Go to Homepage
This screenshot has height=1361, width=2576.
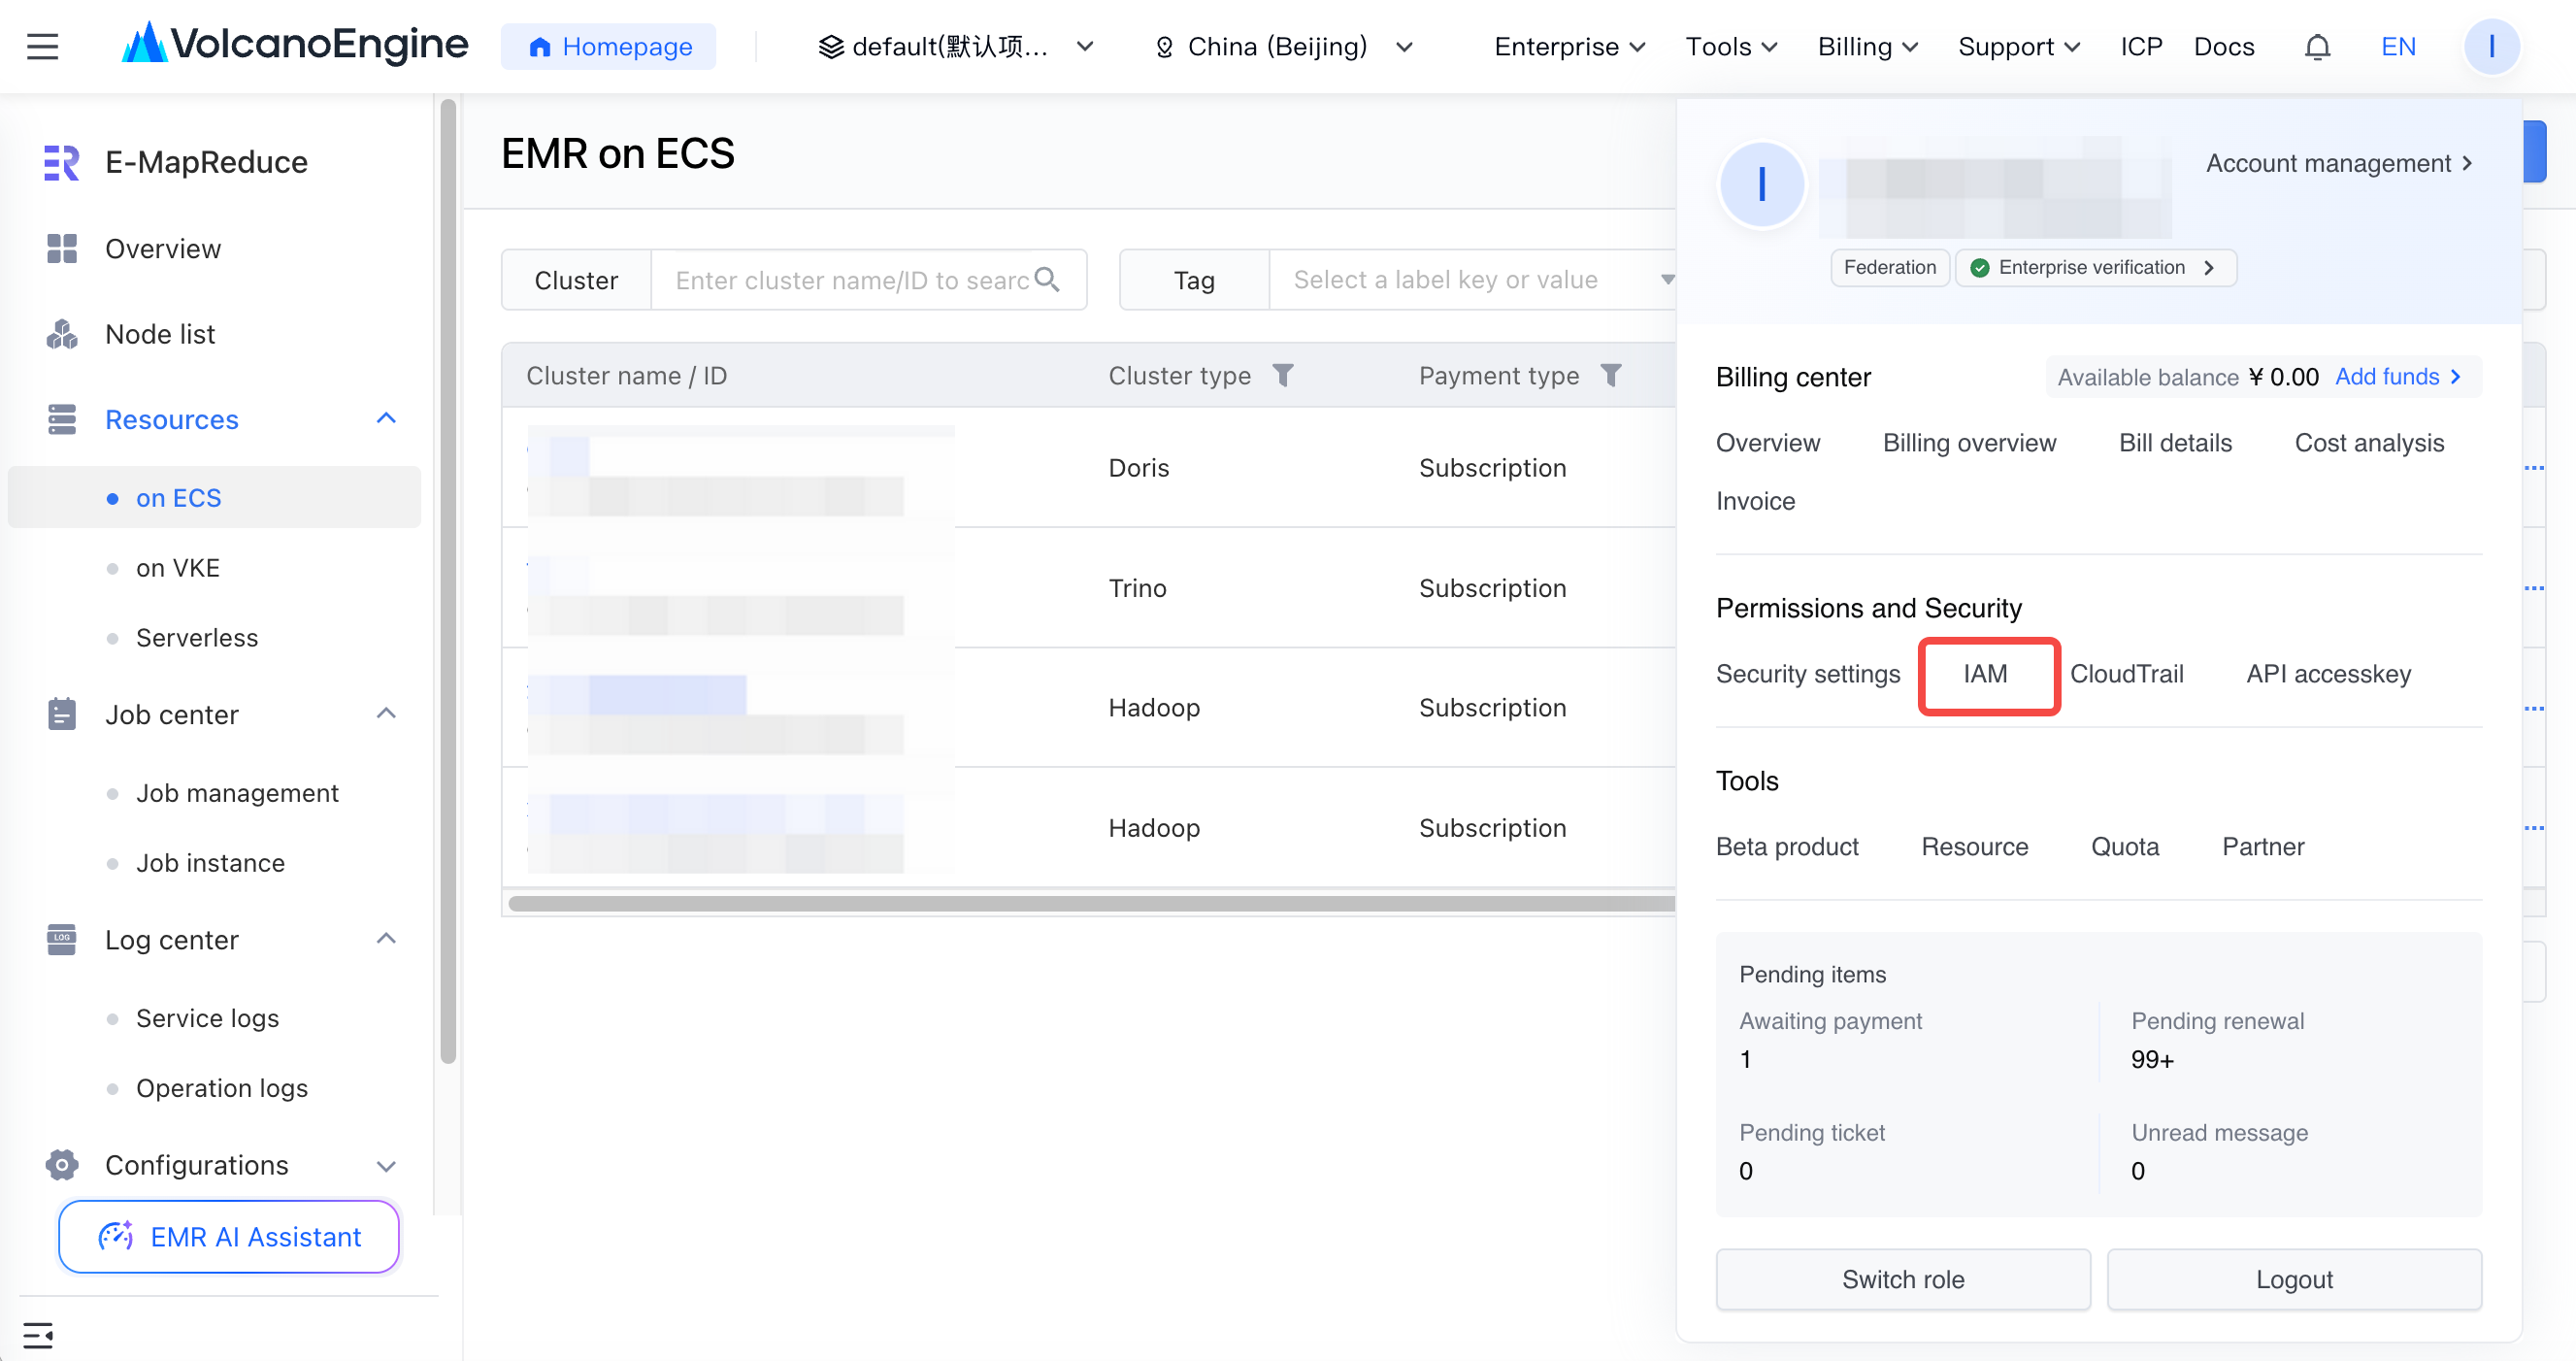pyautogui.click(x=608, y=46)
